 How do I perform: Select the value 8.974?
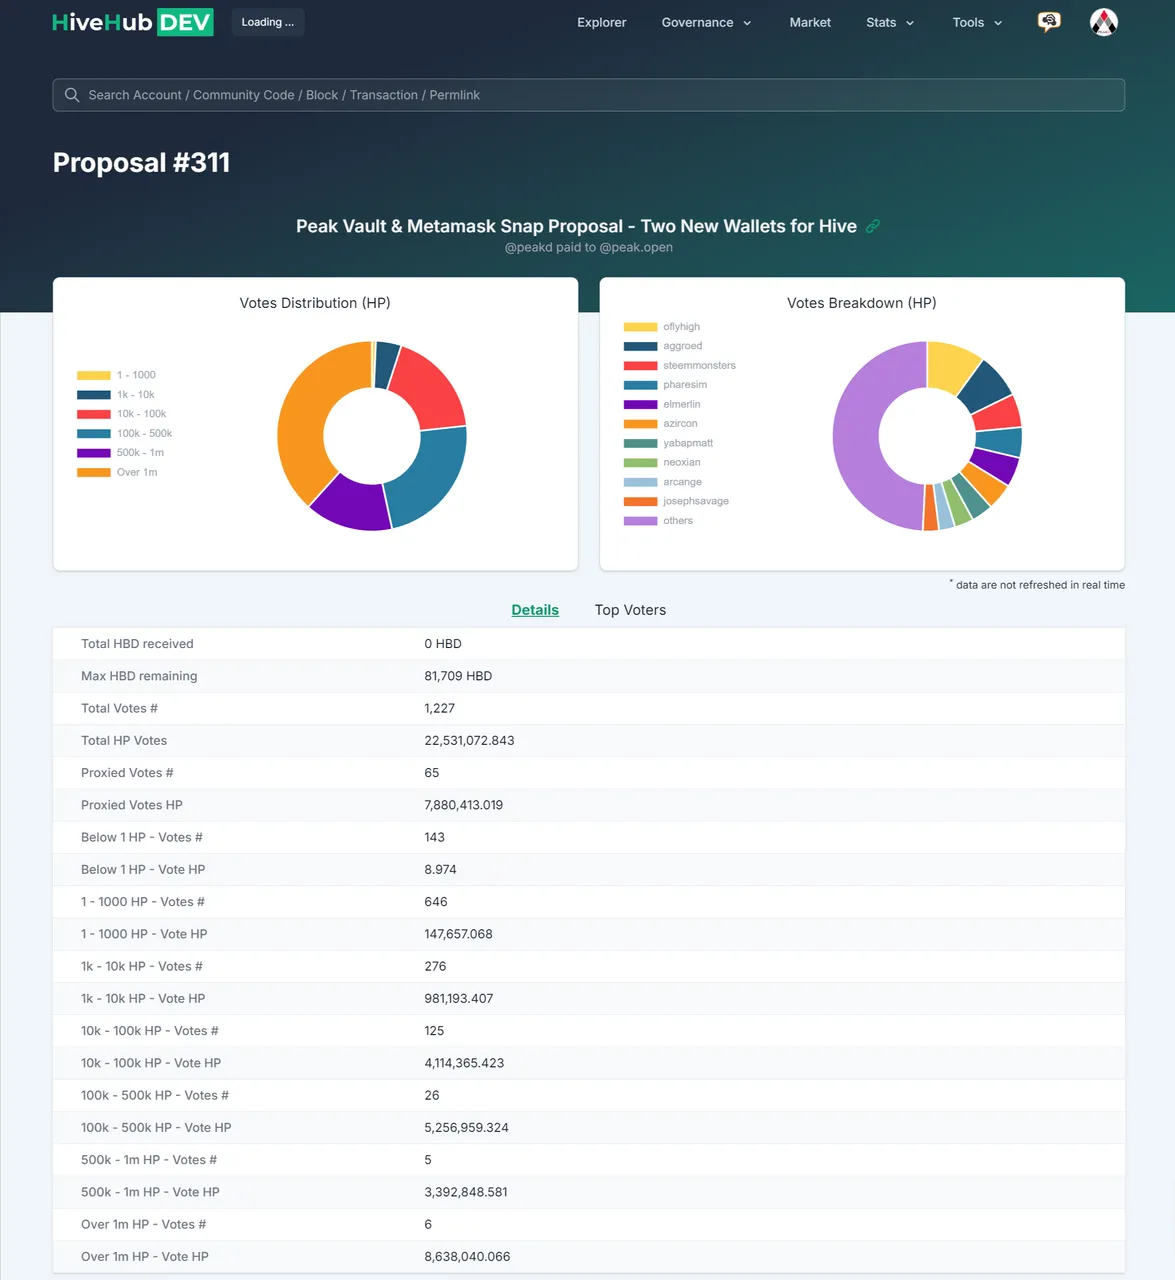[440, 870]
